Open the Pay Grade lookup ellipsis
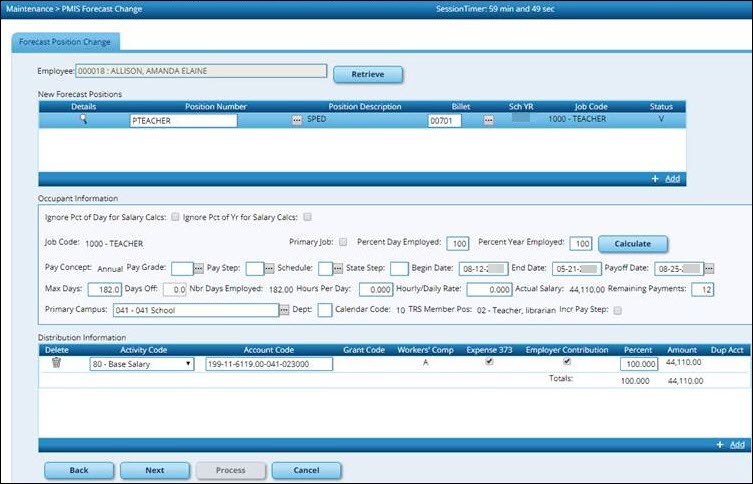This screenshot has width=753, height=484. point(199,268)
